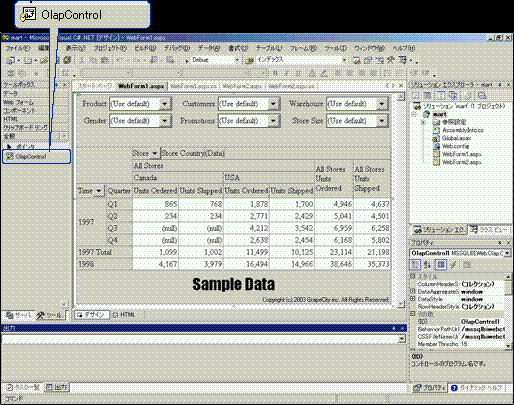Select AssemblyInfo.cs in Solution Explorer

coord(463,130)
